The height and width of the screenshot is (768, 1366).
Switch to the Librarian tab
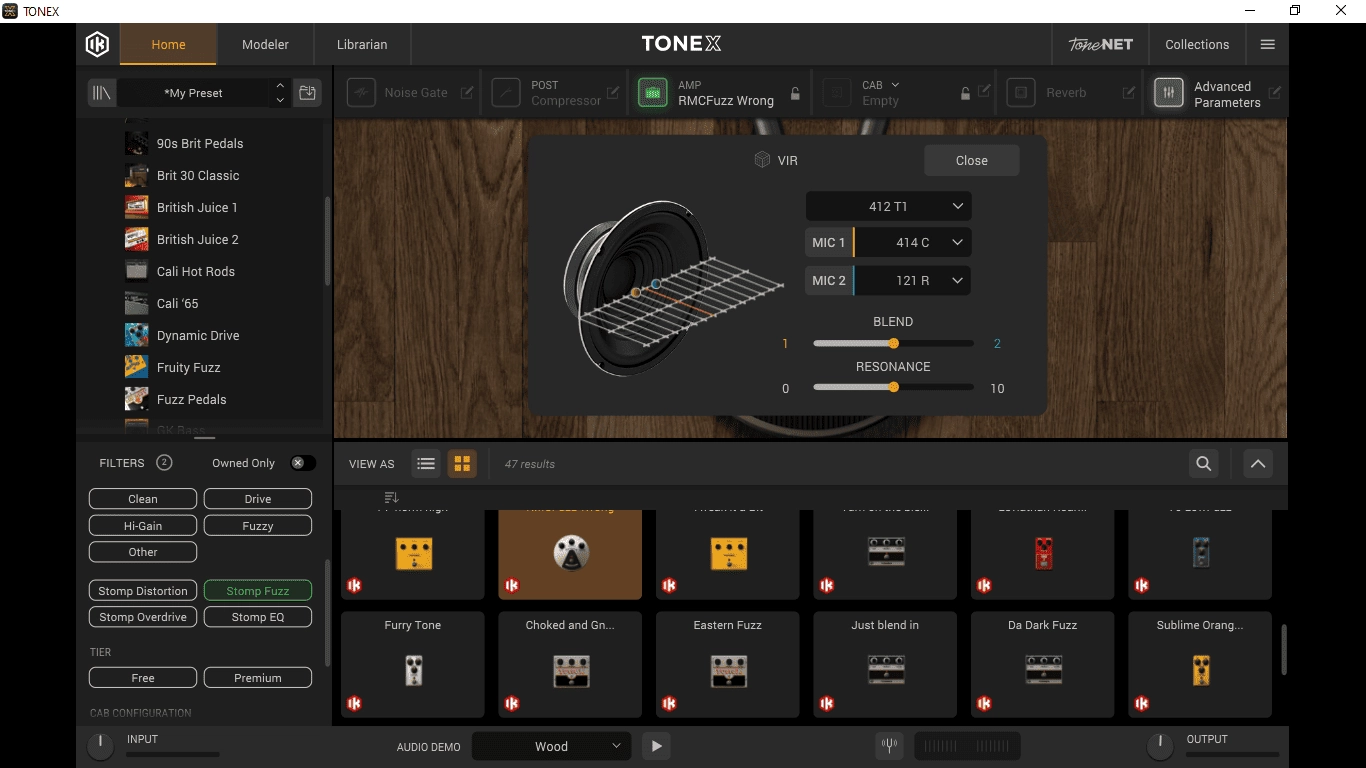tap(362, 44)
